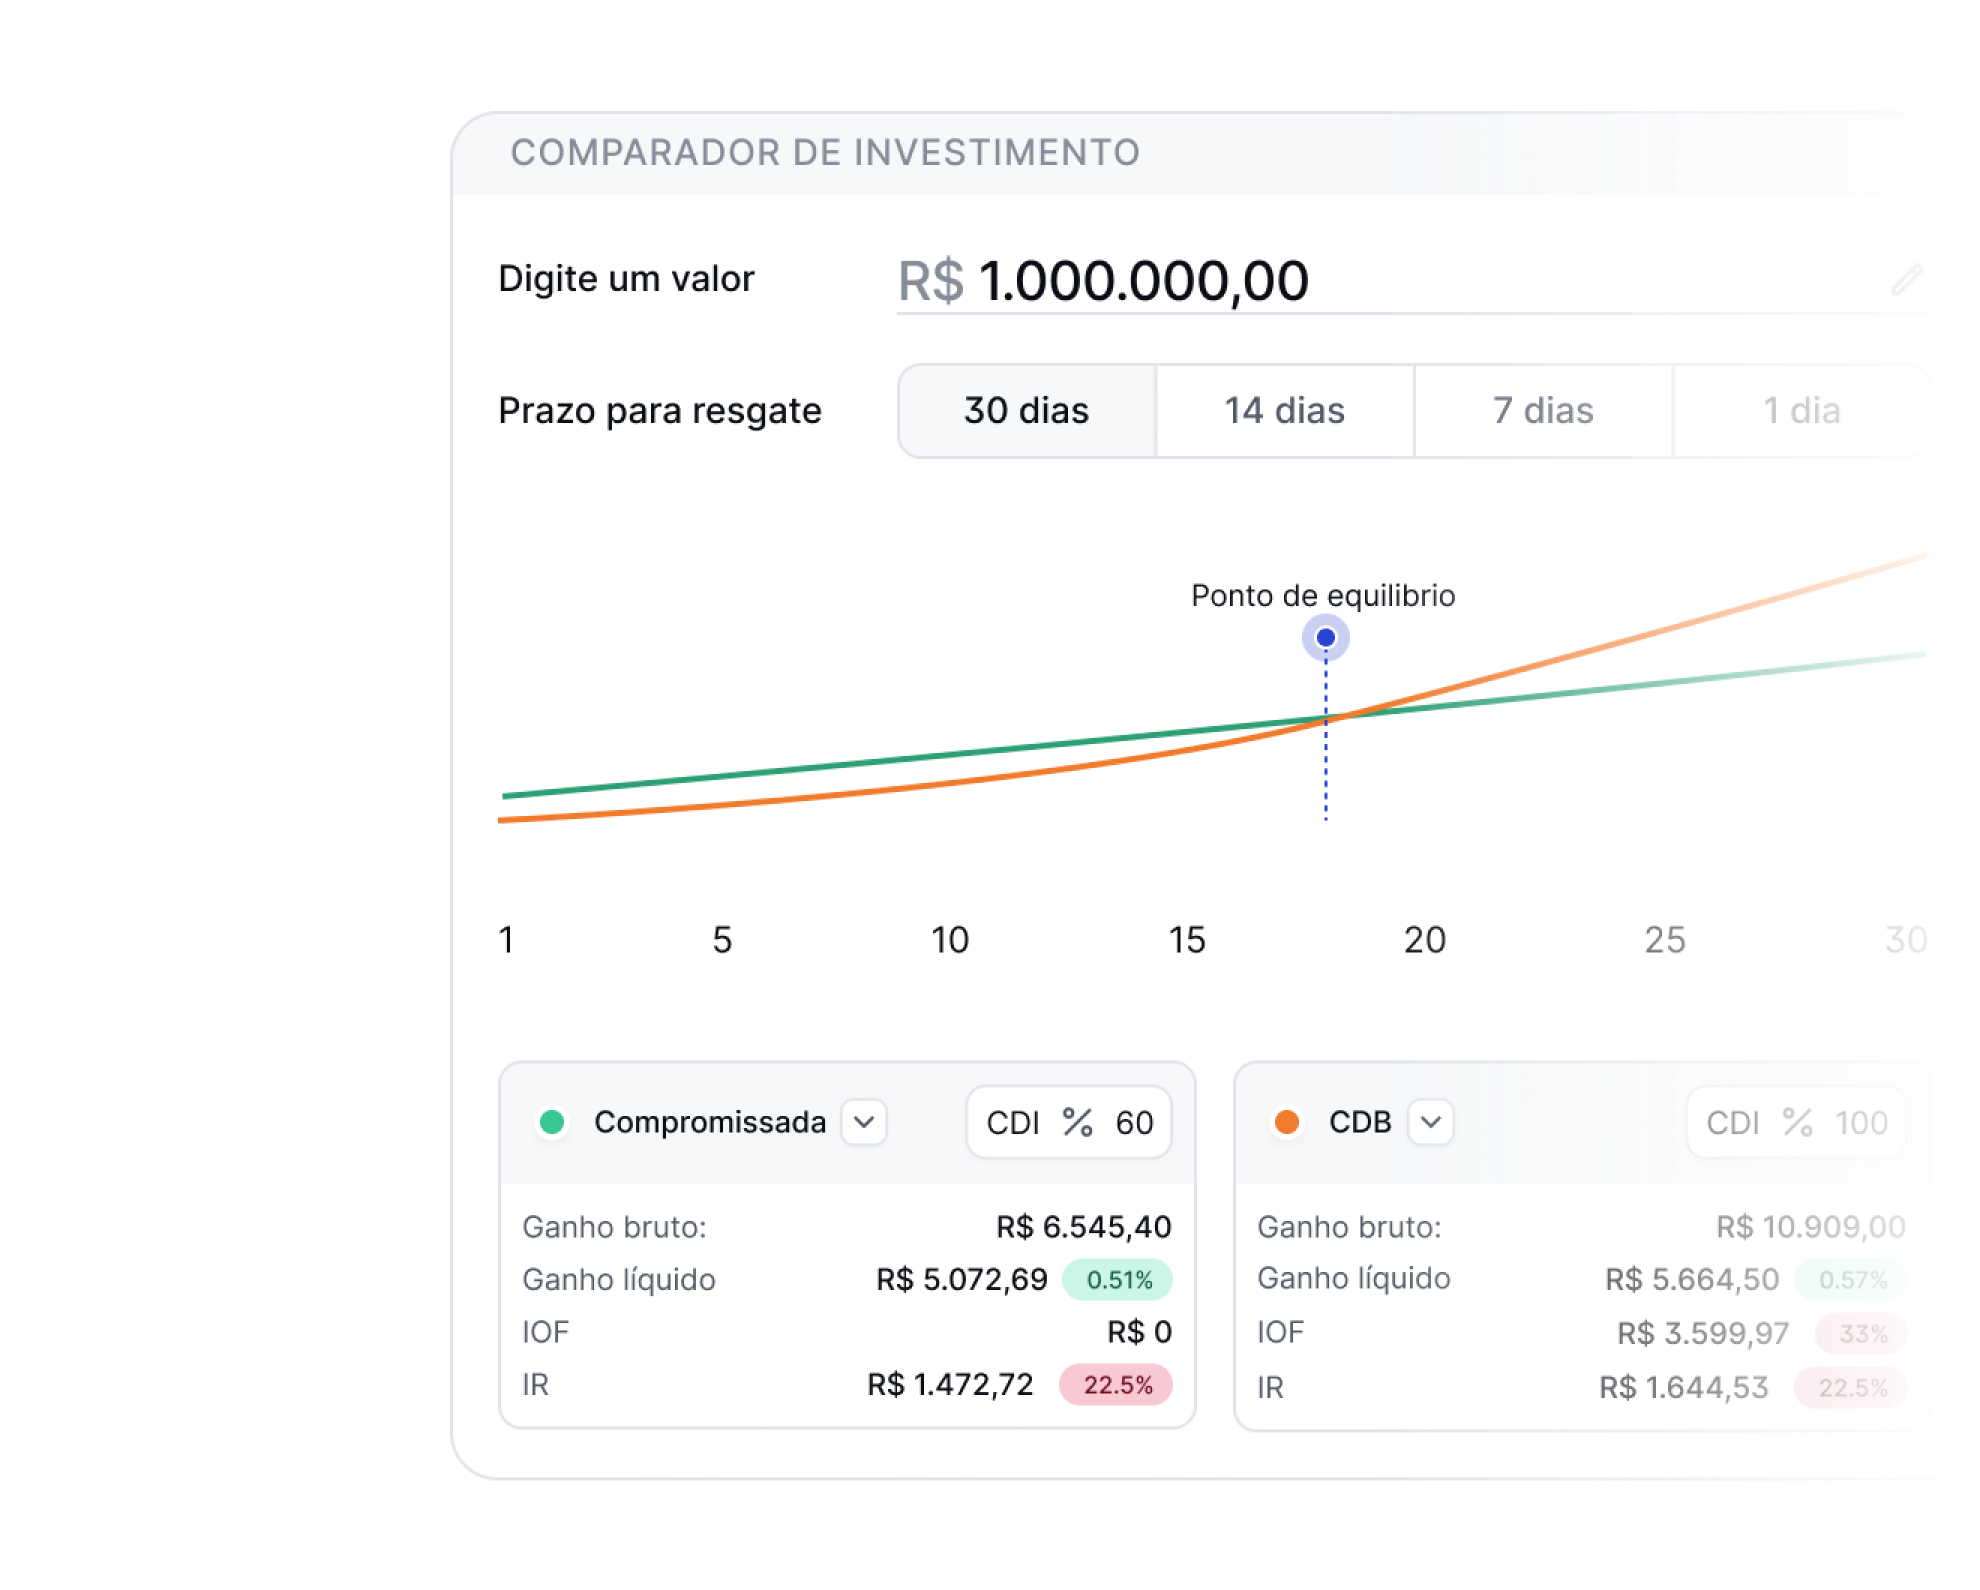Click the percent icon in CDB CDI box
The height and width of the screenshot is (1590, 1980).
click(x=1797, y=1122)
